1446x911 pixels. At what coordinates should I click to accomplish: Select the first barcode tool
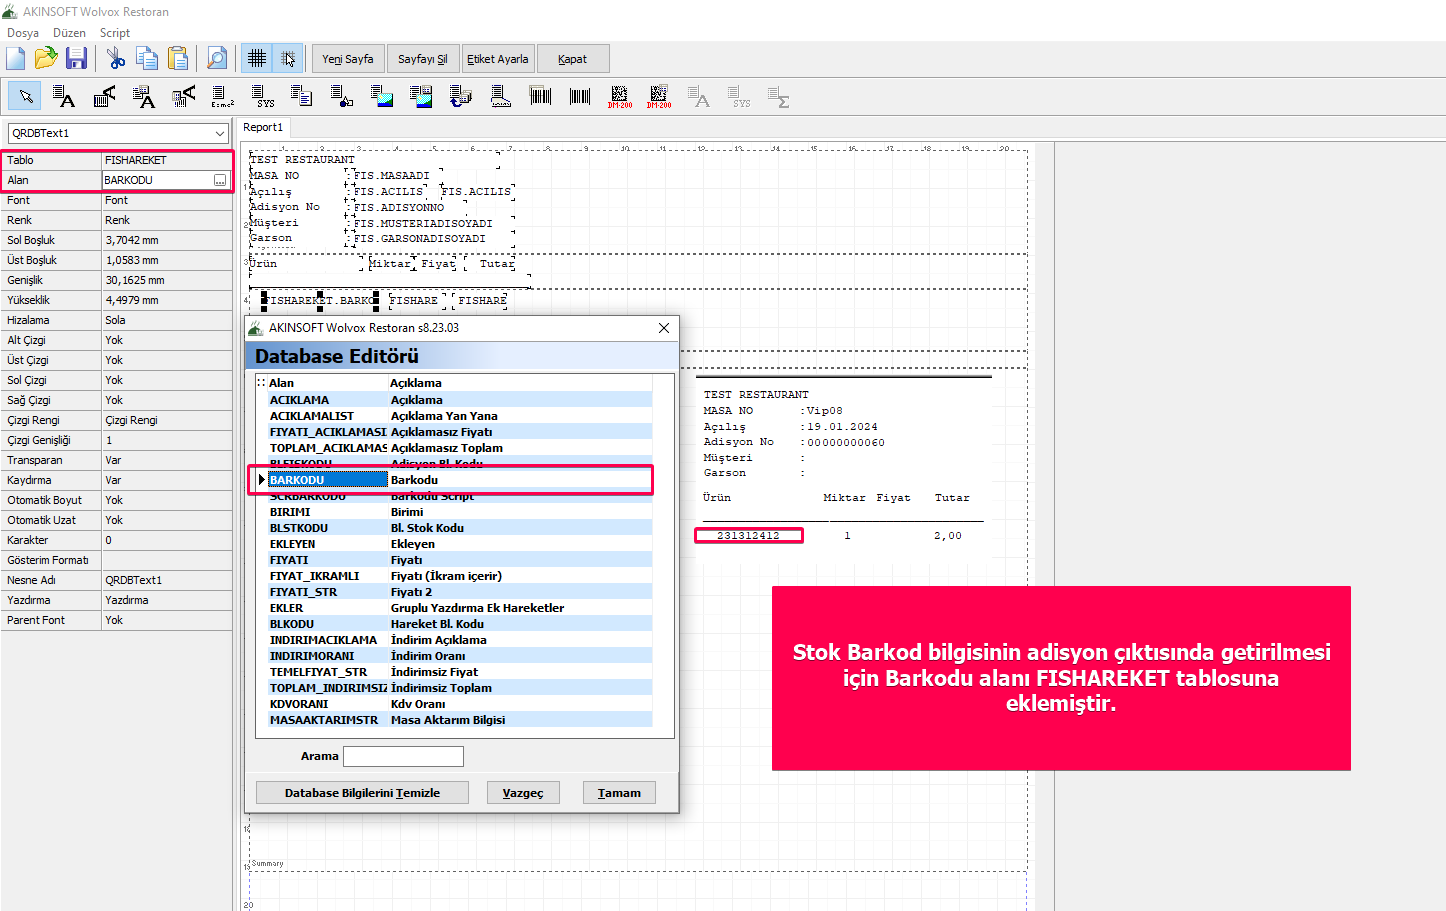(x=540, y=97)
